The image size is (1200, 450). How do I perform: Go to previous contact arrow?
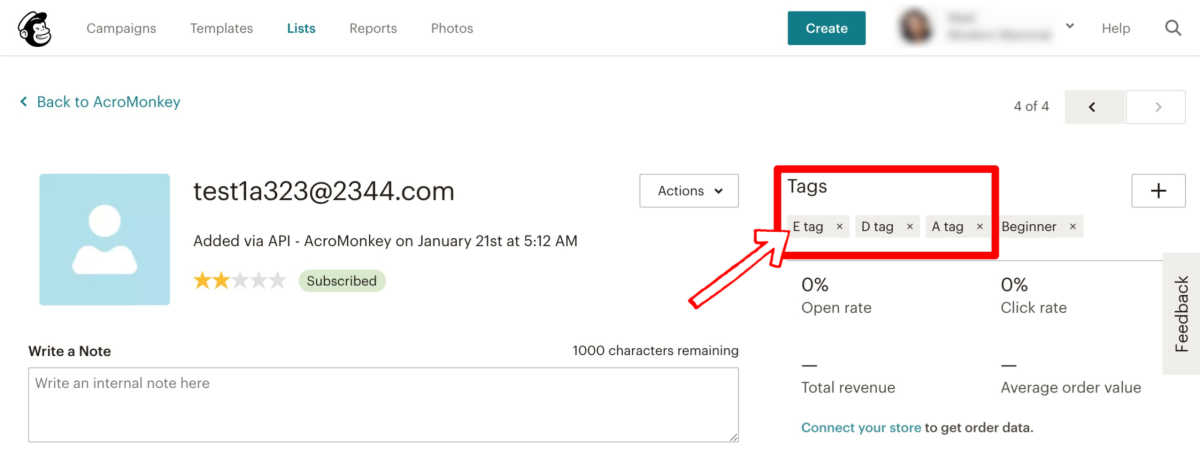(1094, 107)
